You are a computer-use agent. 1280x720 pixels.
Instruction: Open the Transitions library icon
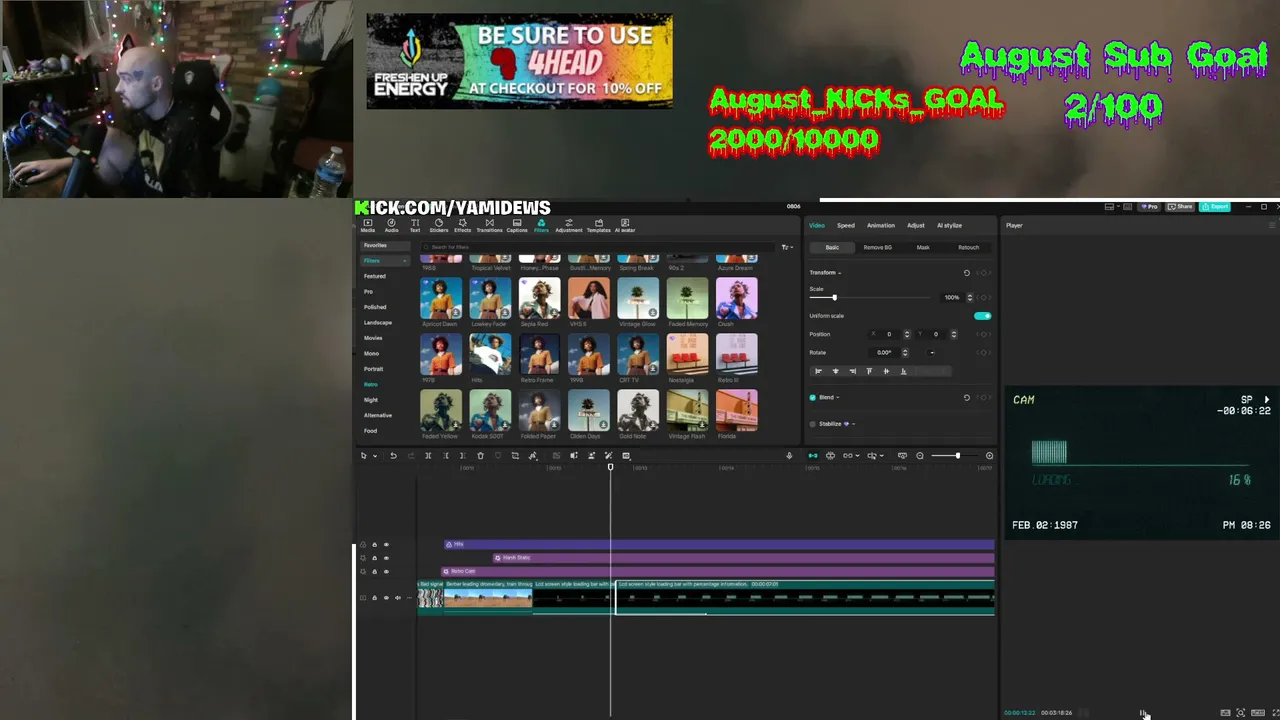click(x=489, y=225)
